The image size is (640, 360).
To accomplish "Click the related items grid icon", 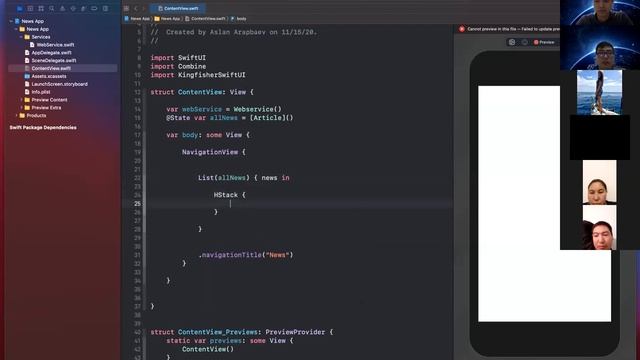I will point(126,8).
